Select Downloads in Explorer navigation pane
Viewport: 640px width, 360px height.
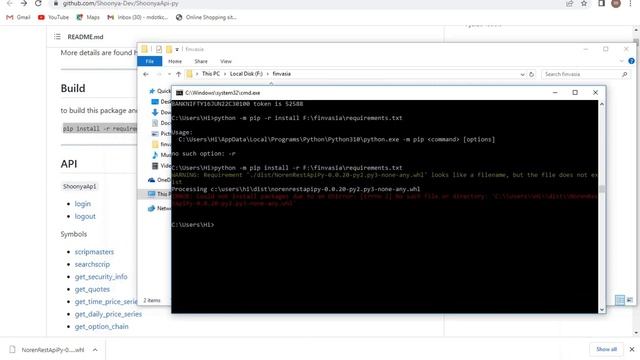[x=161, y=112]
